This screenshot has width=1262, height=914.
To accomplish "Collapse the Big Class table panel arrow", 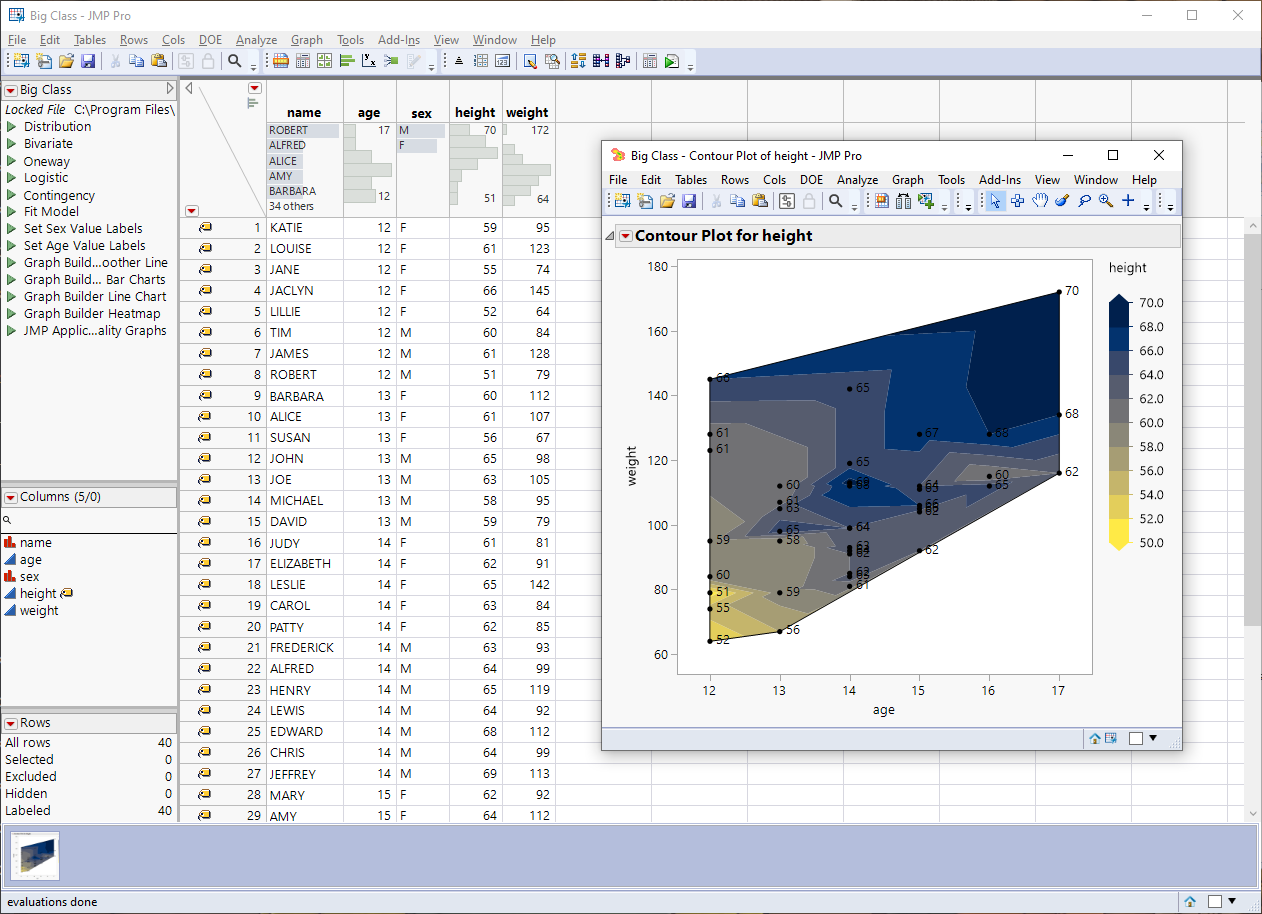I will [170, 90].
